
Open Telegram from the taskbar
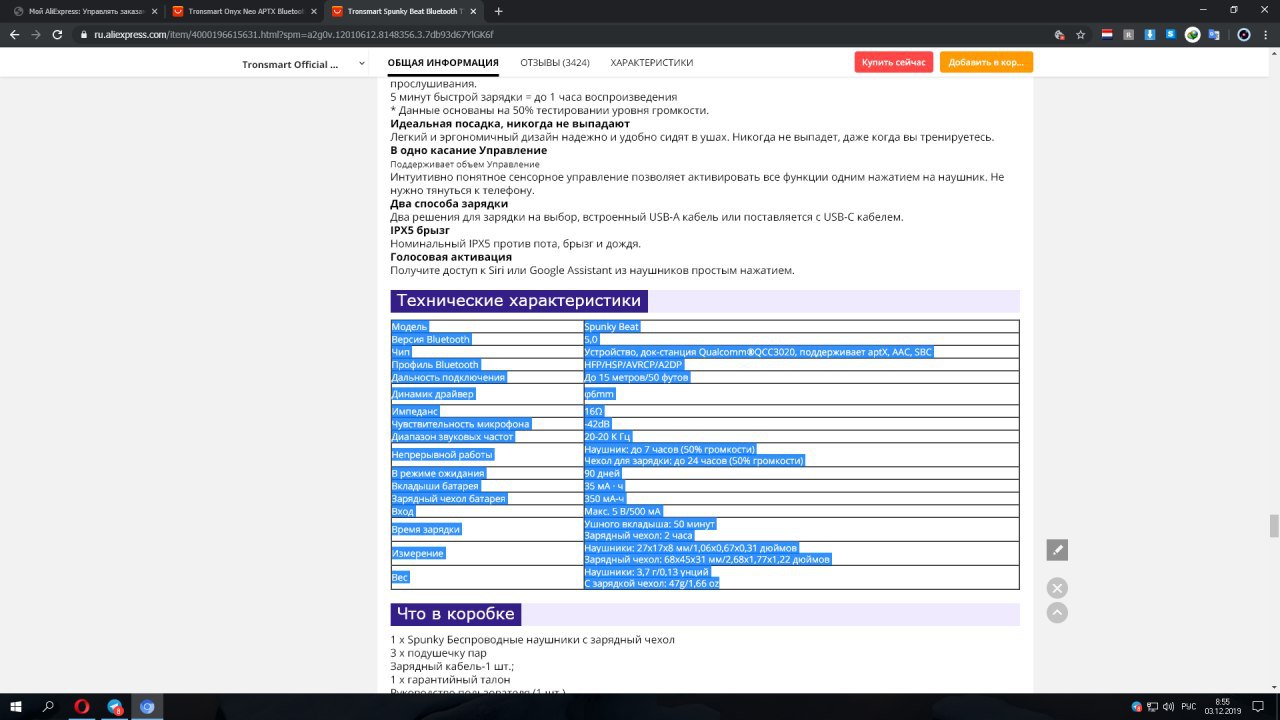click(114, 706)
